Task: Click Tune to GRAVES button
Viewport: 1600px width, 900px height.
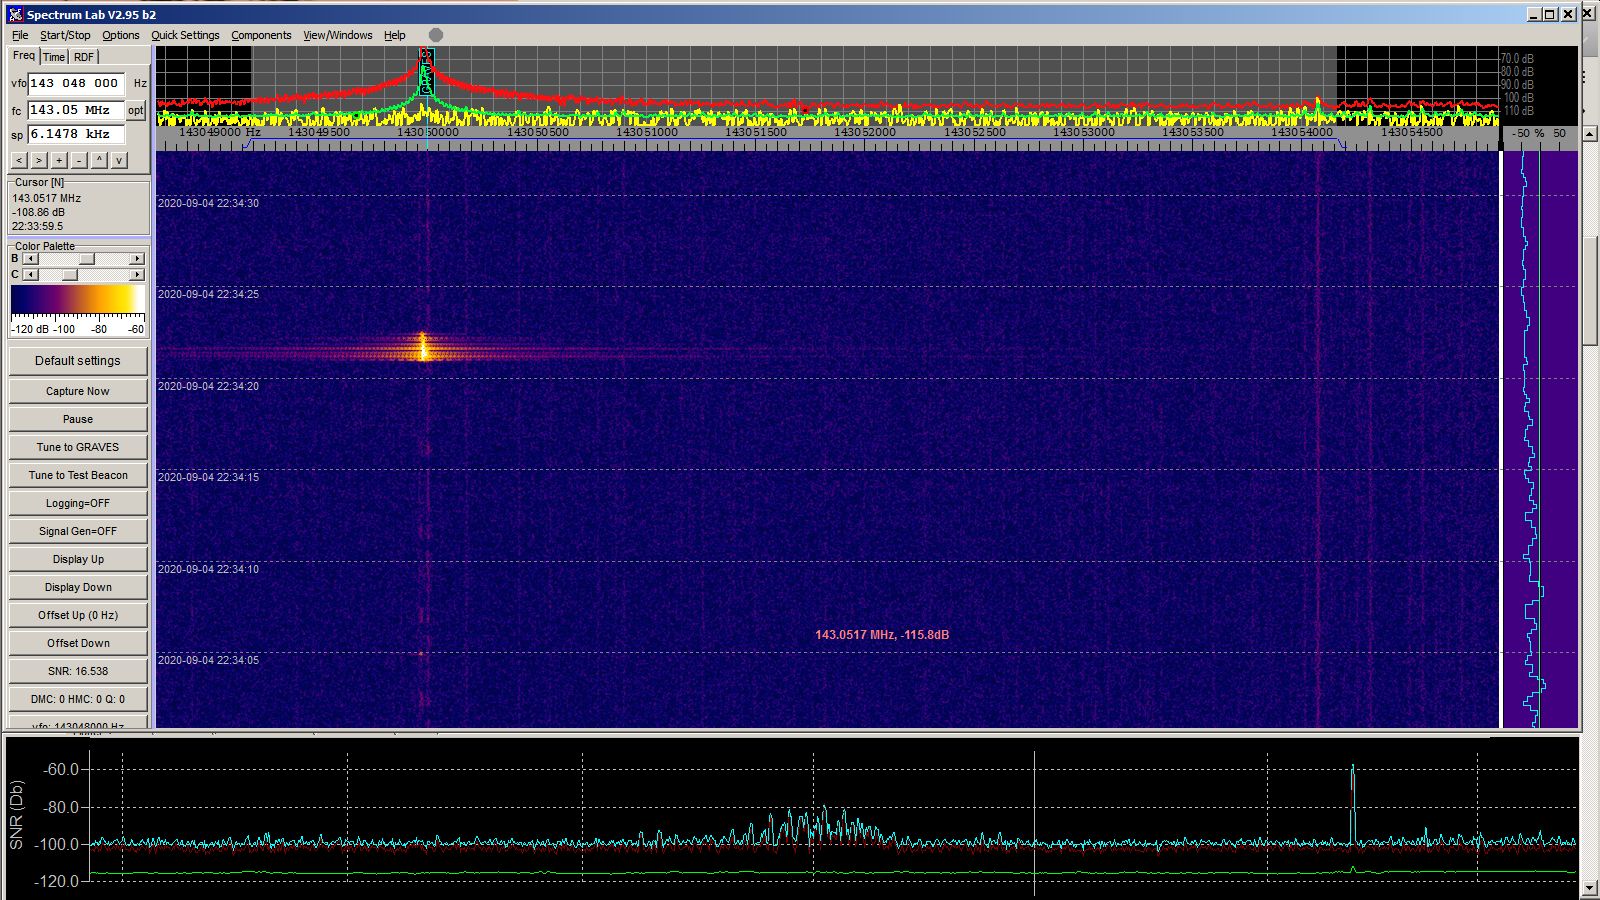Action: pyautogui.click(x=78, y=447)
